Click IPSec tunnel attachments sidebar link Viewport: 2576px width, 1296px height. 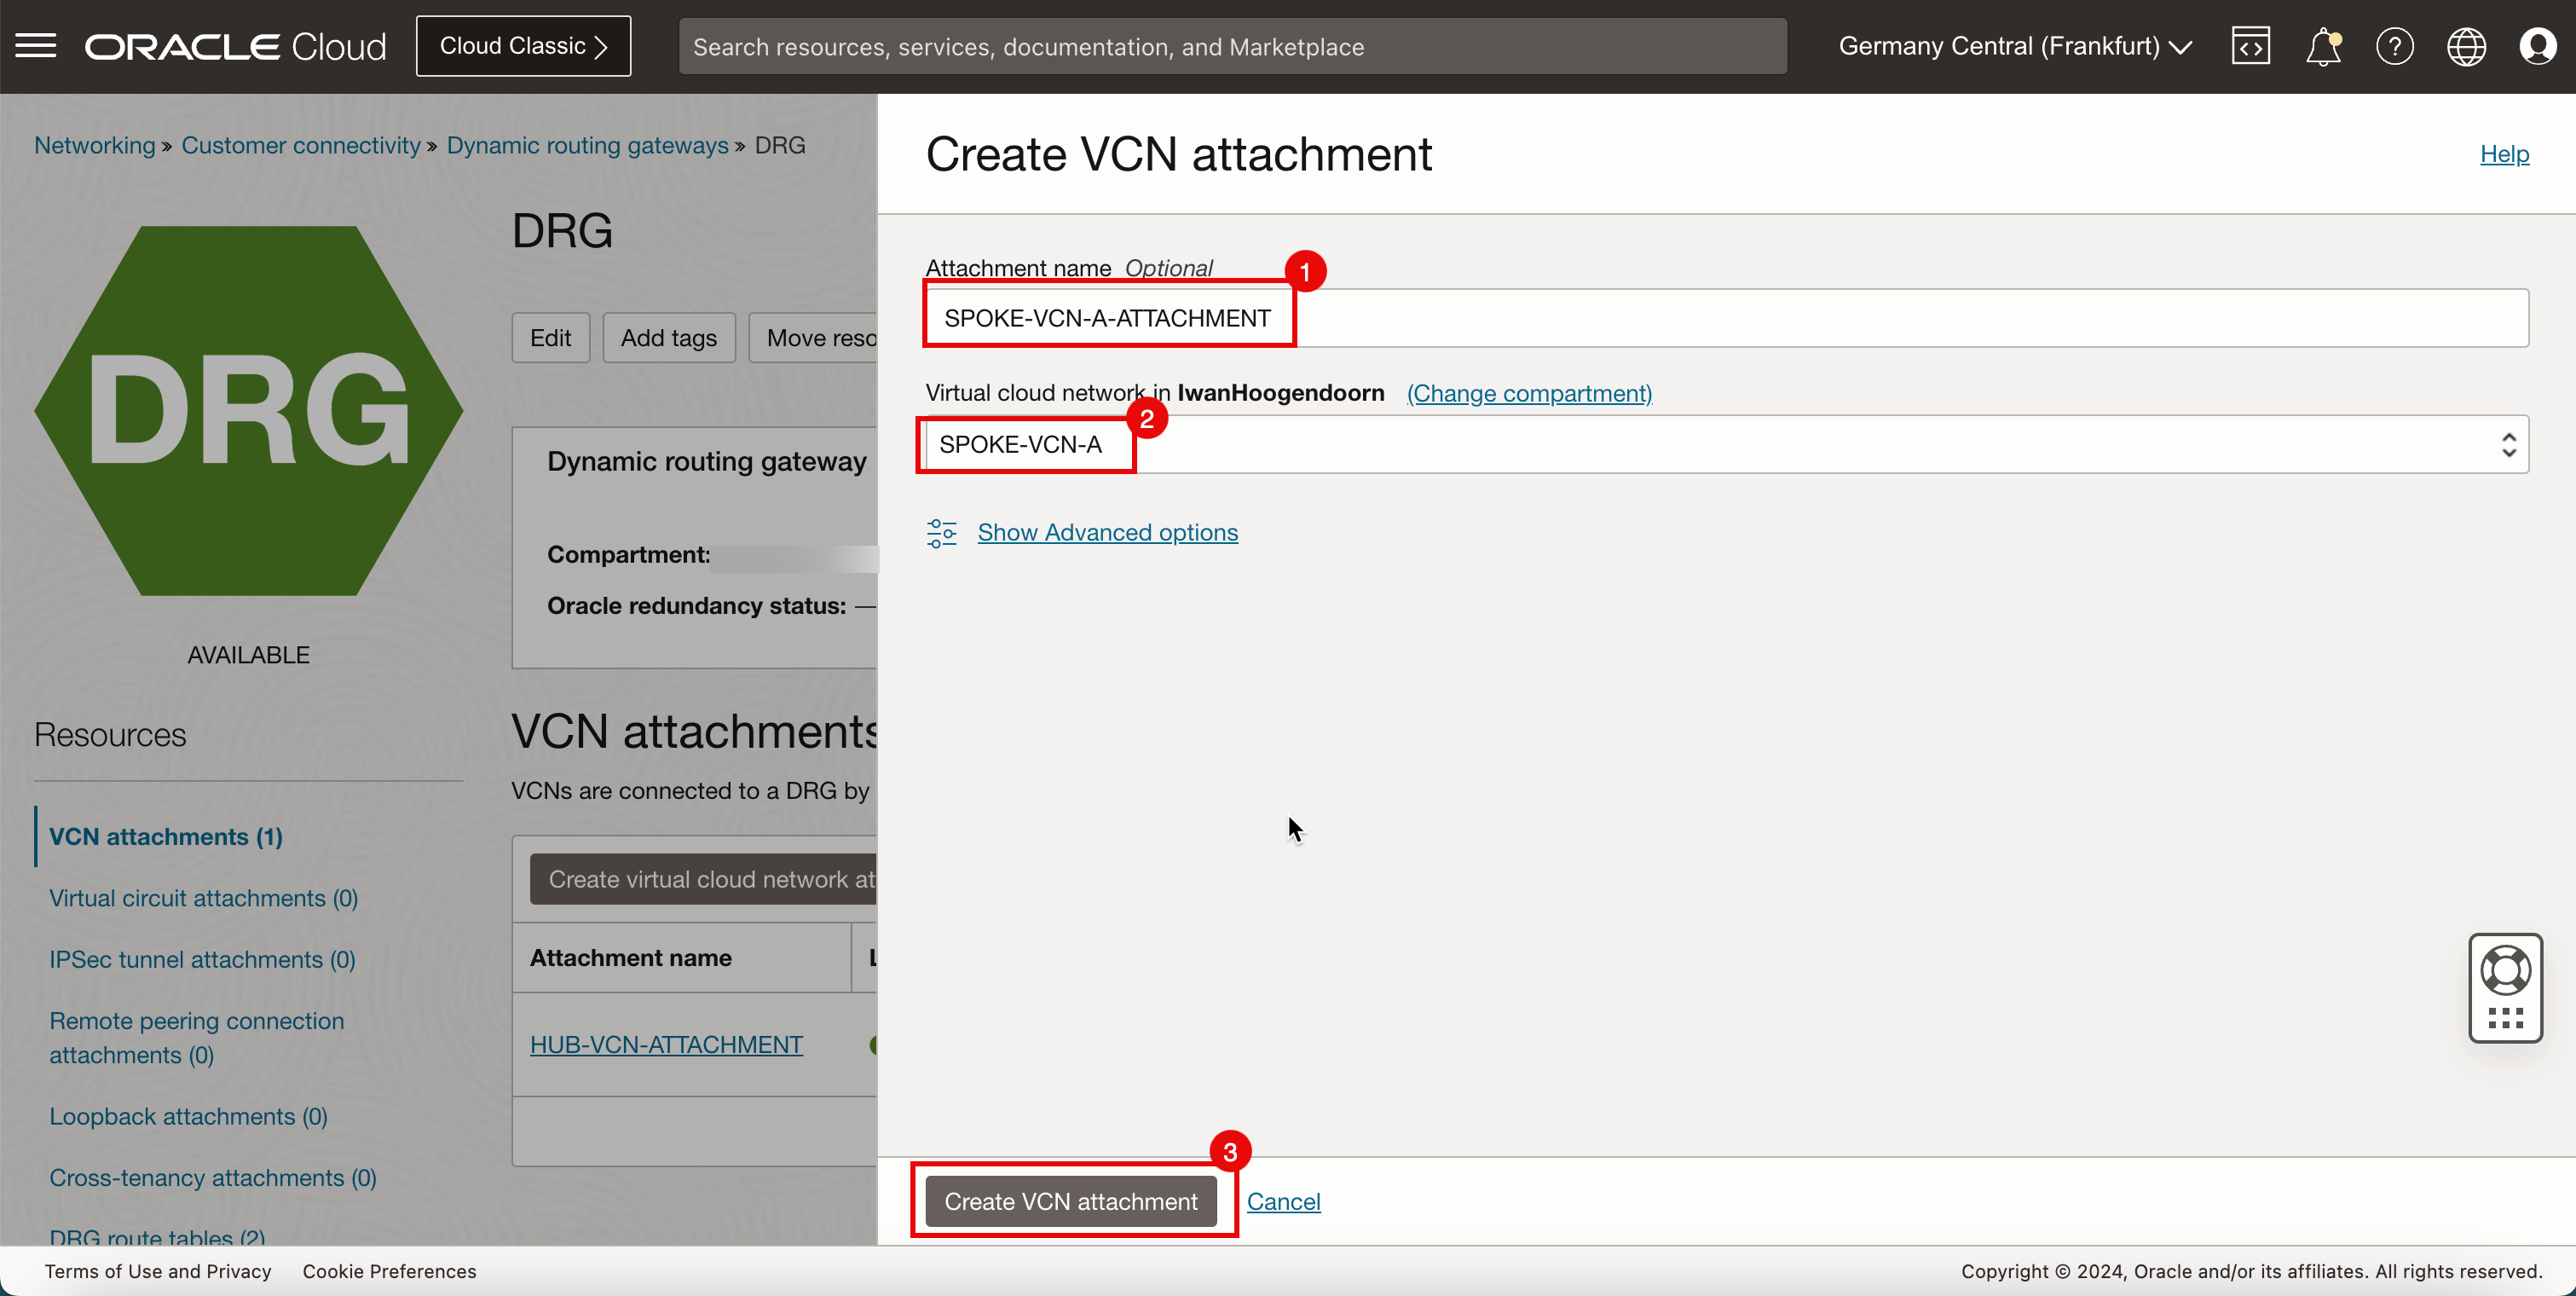point(203,958)
